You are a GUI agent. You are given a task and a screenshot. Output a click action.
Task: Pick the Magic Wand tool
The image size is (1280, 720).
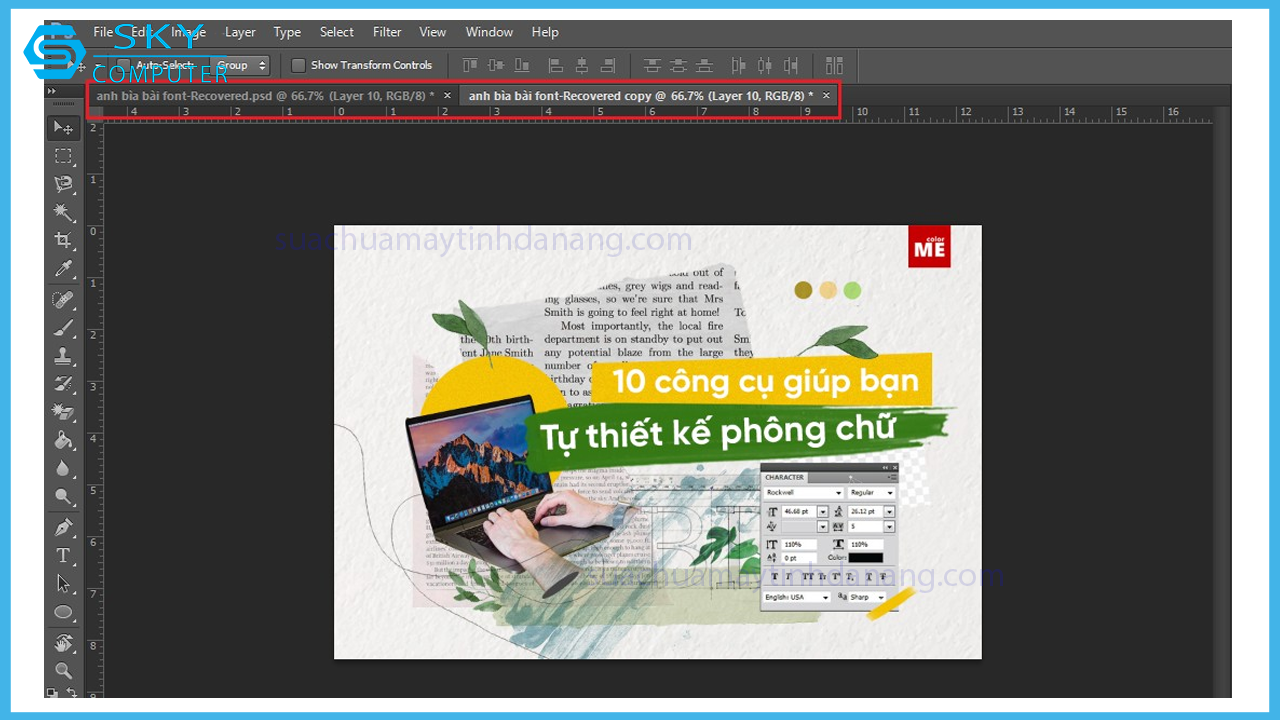64,212
